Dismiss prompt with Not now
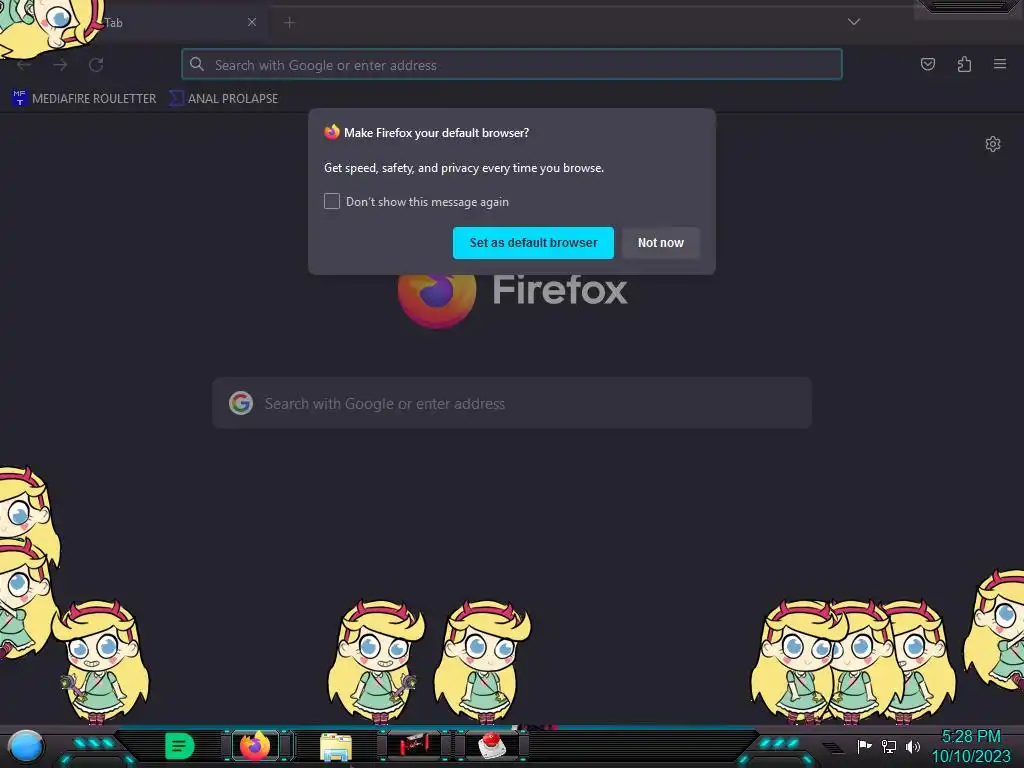Viewport: 1024px width, 768px height. point(660,243)
